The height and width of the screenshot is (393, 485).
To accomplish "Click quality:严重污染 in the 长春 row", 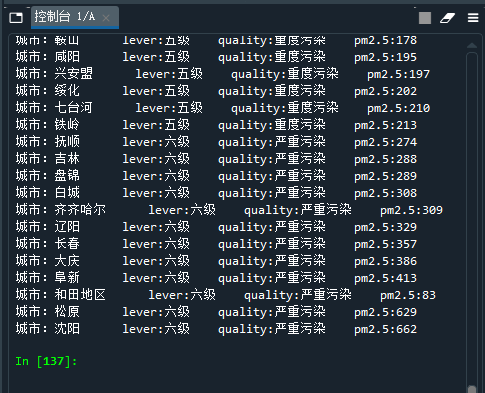I will 272,244.
